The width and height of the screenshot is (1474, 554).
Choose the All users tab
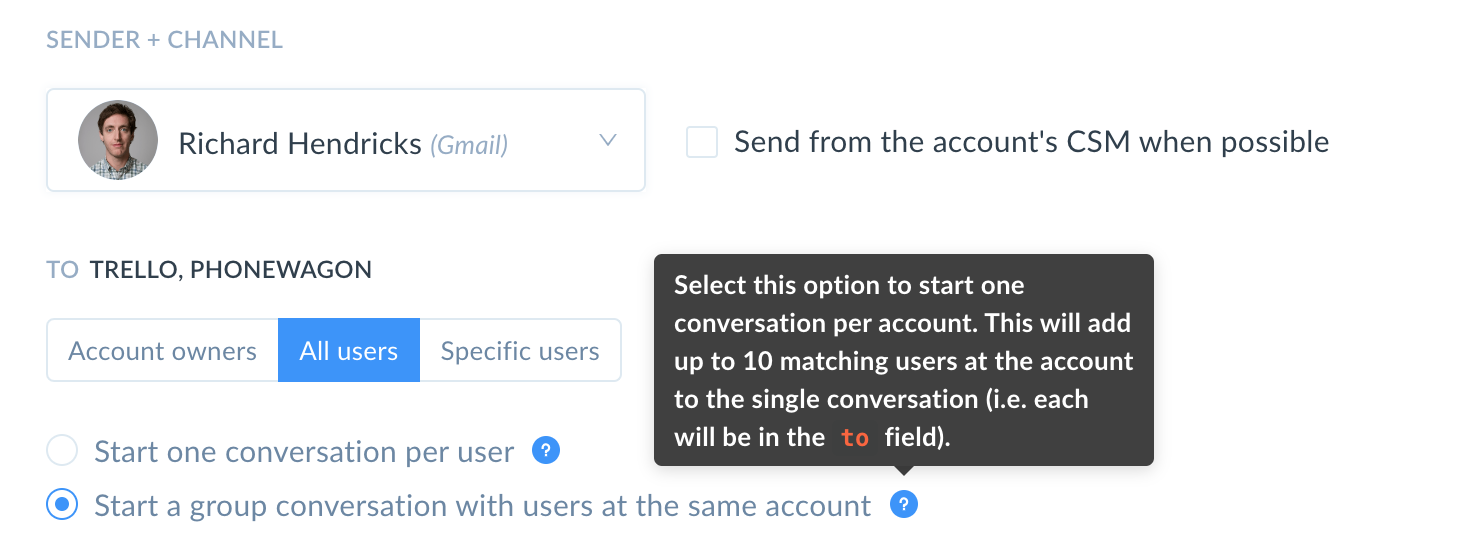(349, 351)
